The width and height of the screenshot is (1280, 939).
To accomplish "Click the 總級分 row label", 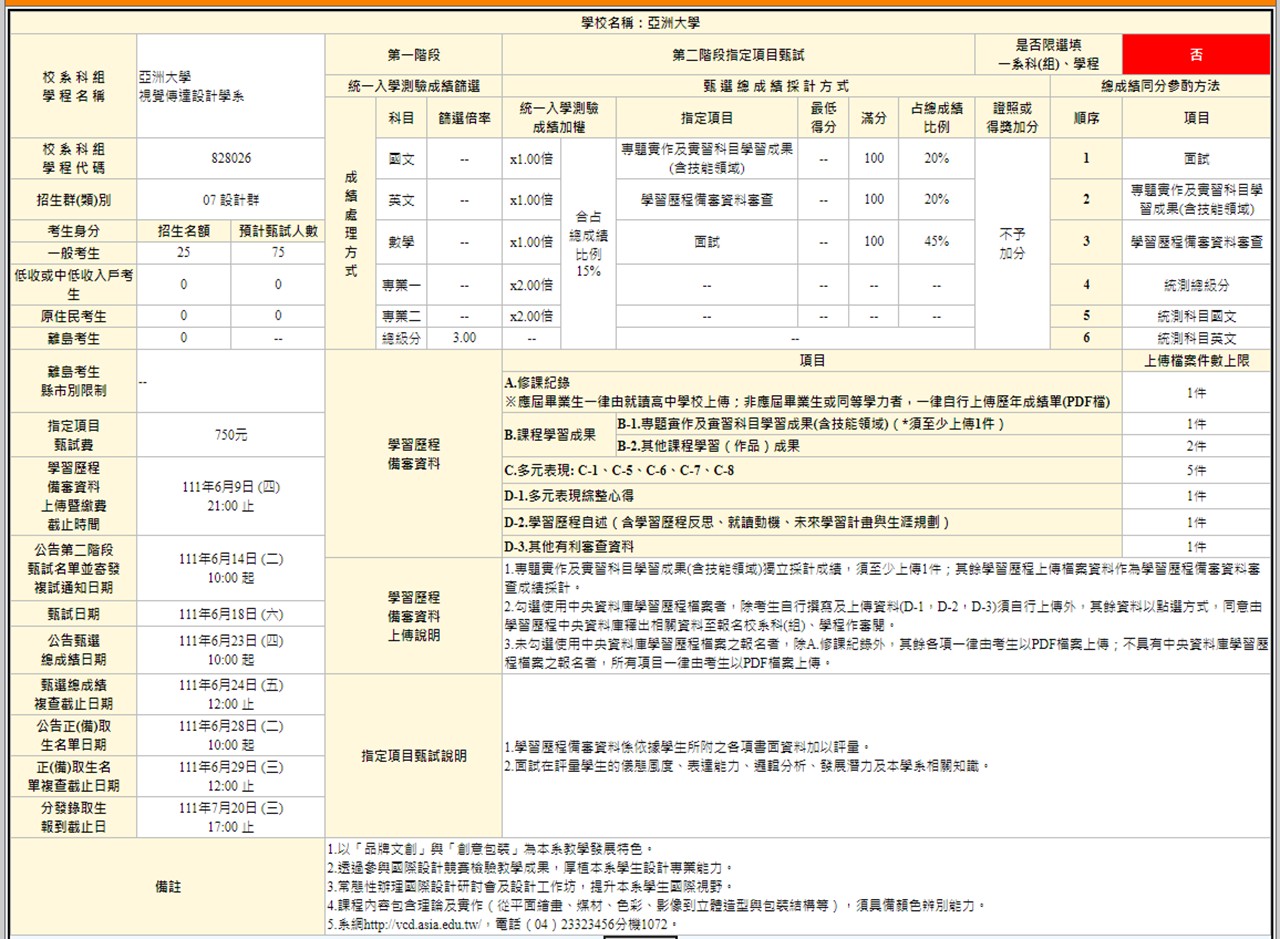I will [401, 338].
